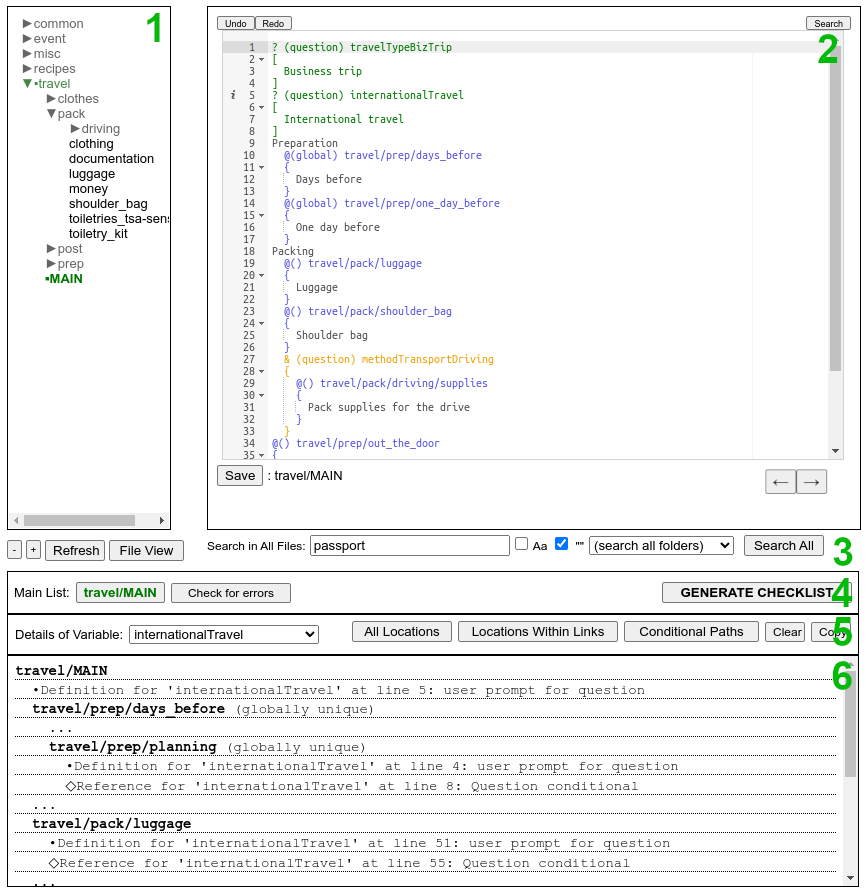The width and height of the screenshot is (866, 894).
Task: Open the toiletry_kit file
Action: 98,234
